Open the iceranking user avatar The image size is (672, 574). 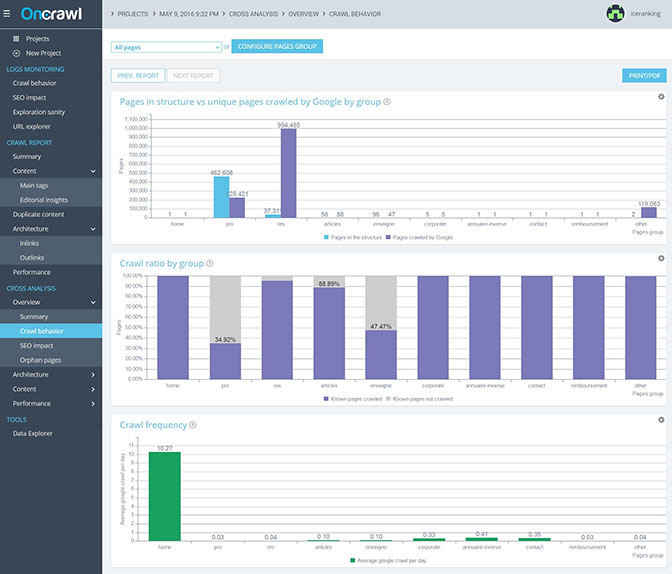[x=615, y=14]
